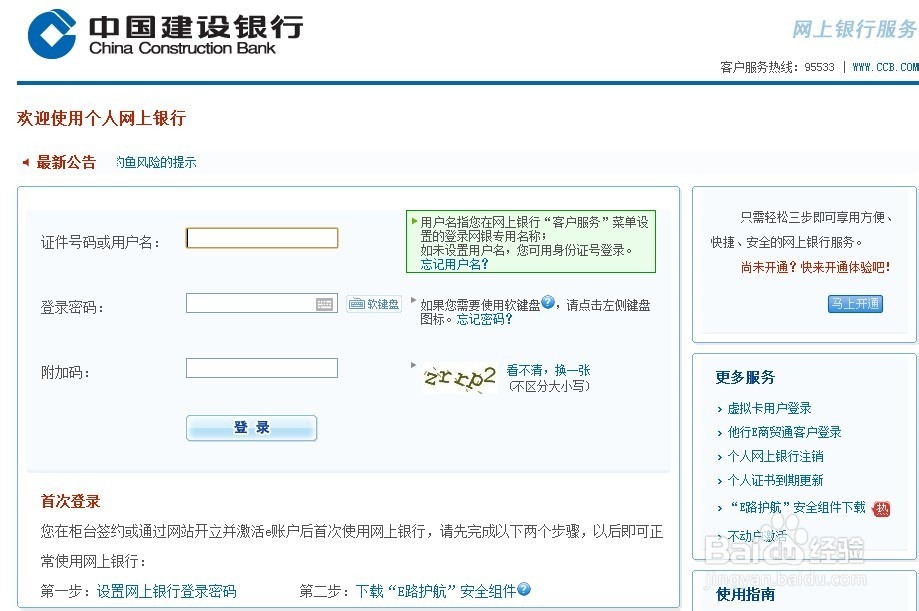919x611 pixels.
Task: Open the 钓鱼风险的提示 tab
Action: pyautogui.click(x=155, y=160)
